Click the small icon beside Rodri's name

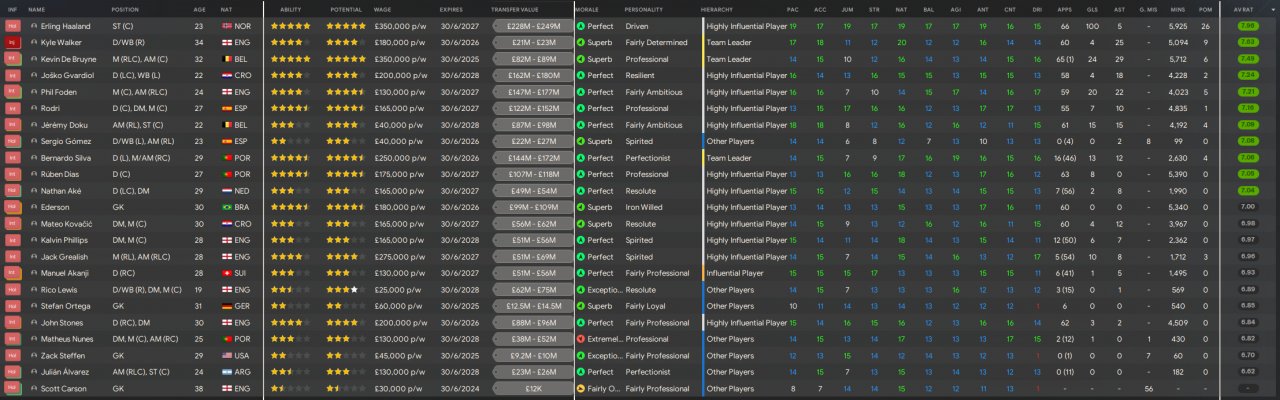34,108
